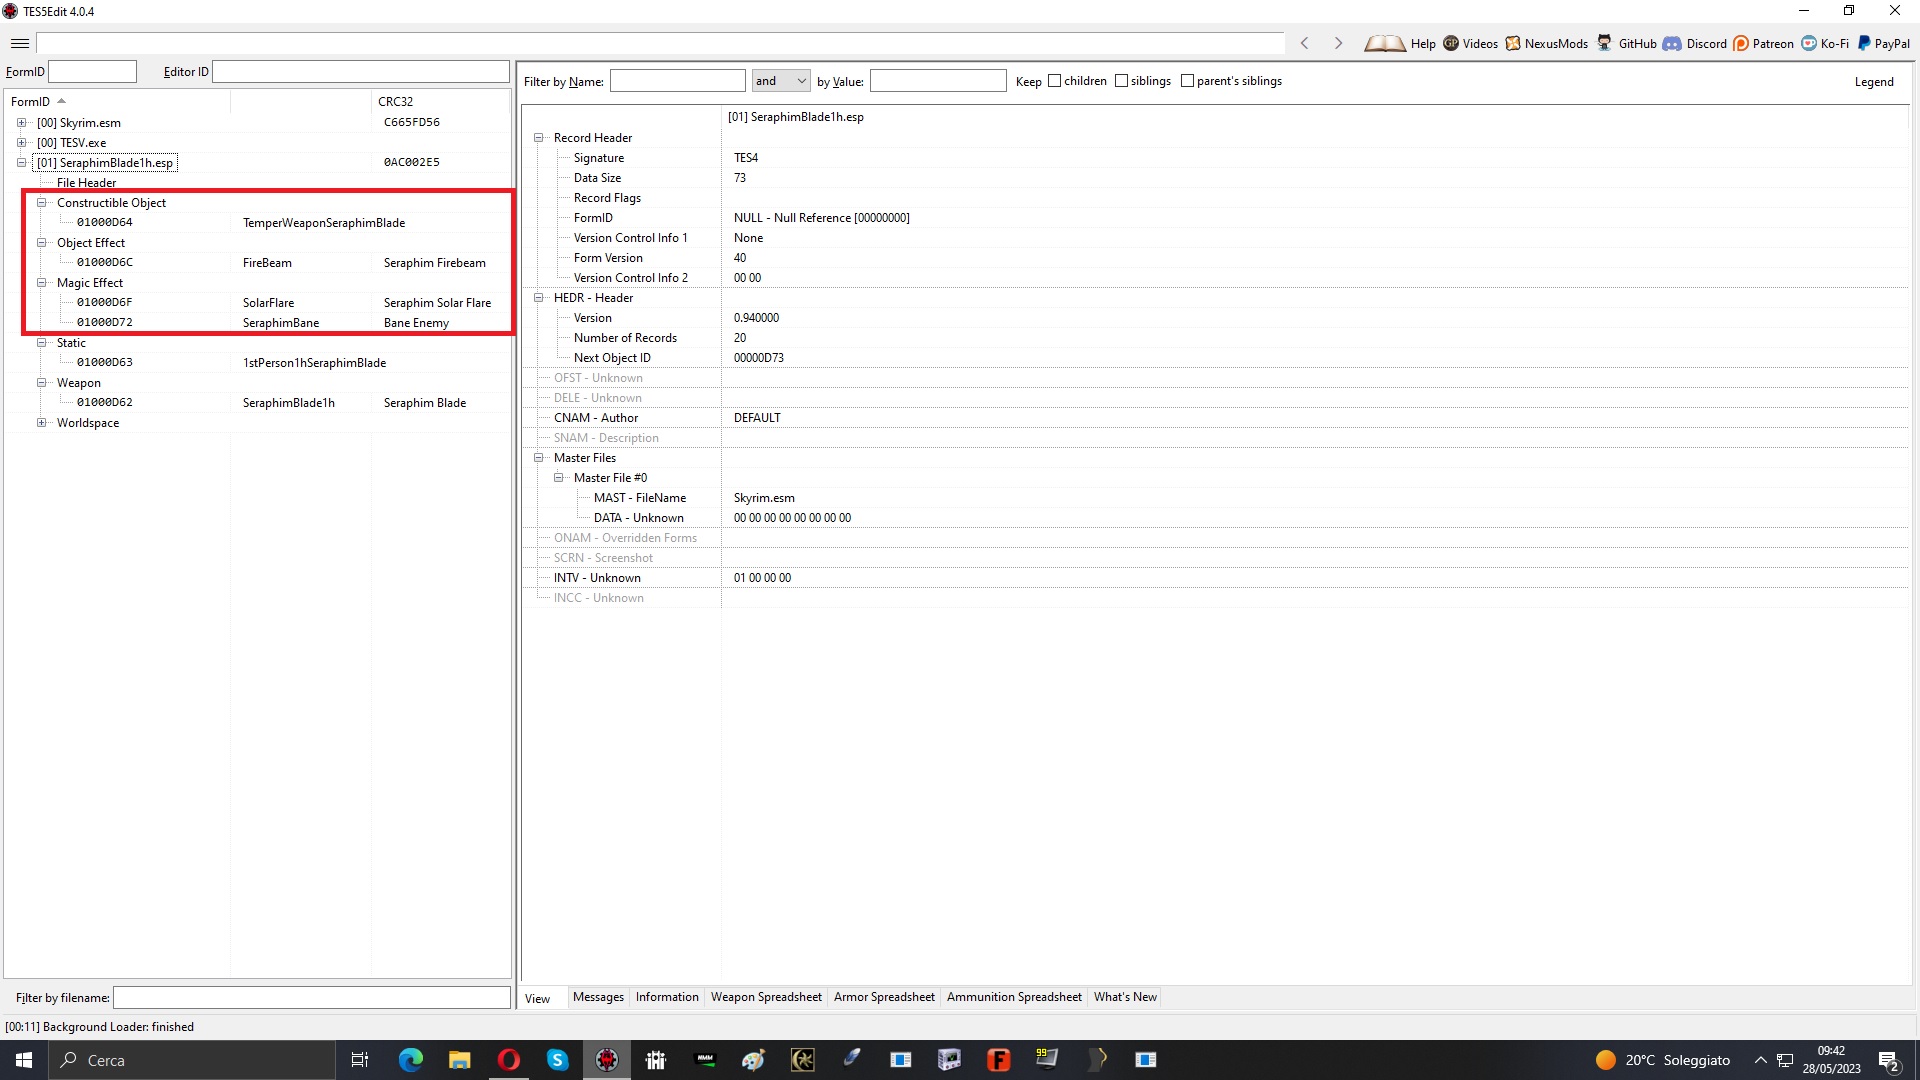This screenshot has width=1920, height=1080.
Task: Enable the Keep children checkbox
Action: tap(1054, 81)
